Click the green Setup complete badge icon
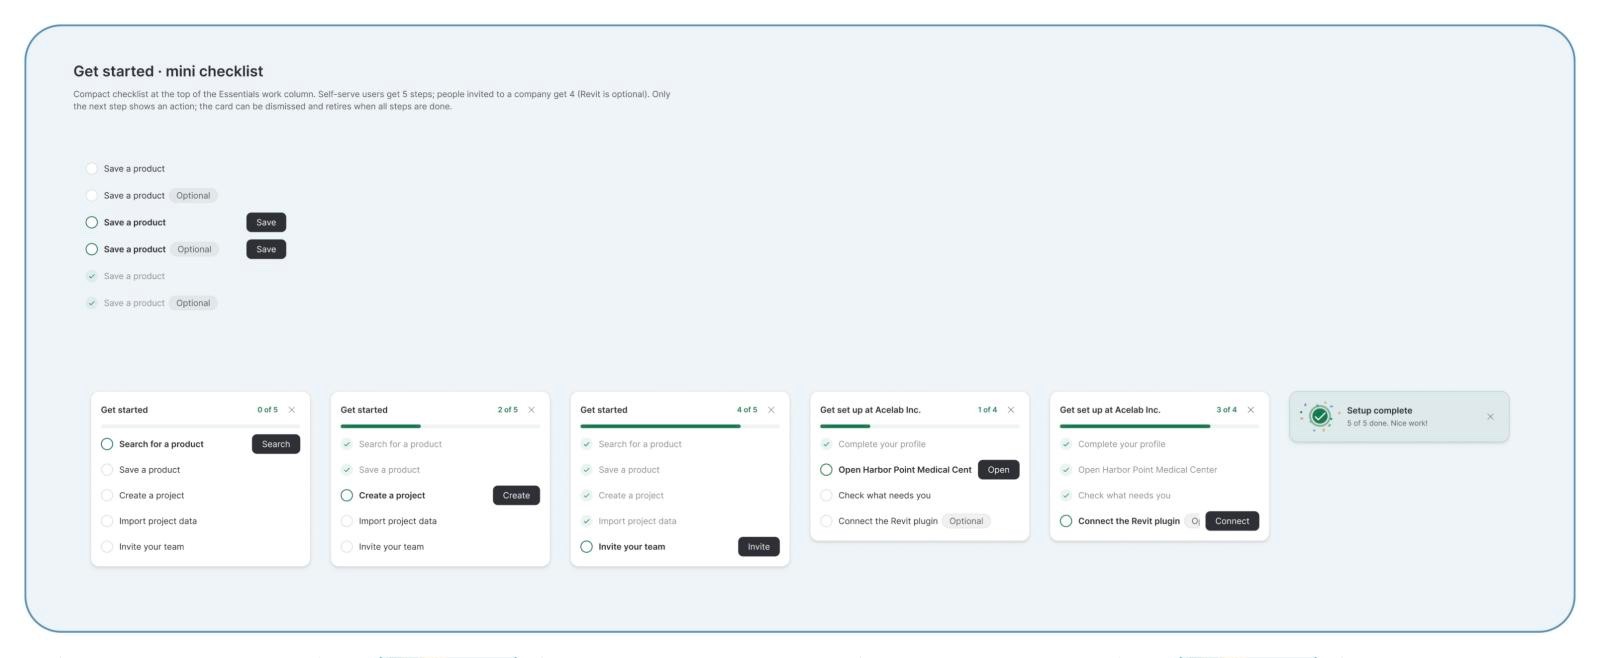Screen dimensions: 1600x658 coord(1320,416)
